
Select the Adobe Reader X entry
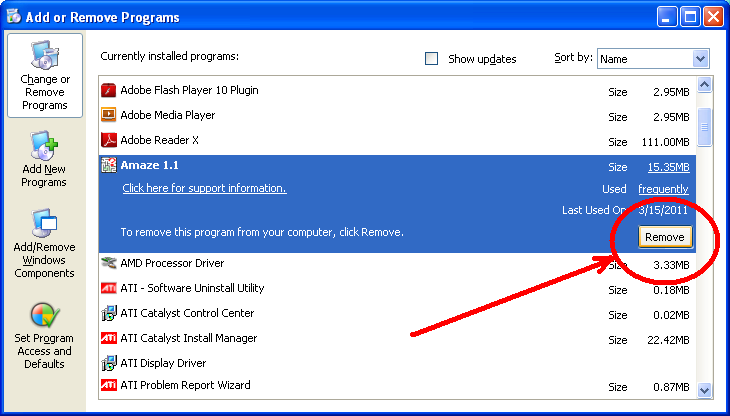point(397,140)
